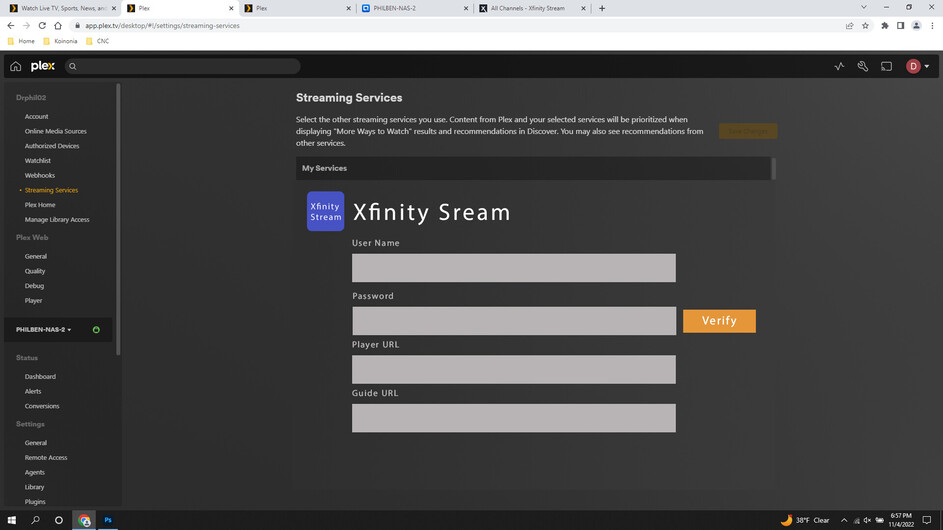Open the Windows notification center
The width and height of the screenshot is (943, 530).
pos(927,520)
